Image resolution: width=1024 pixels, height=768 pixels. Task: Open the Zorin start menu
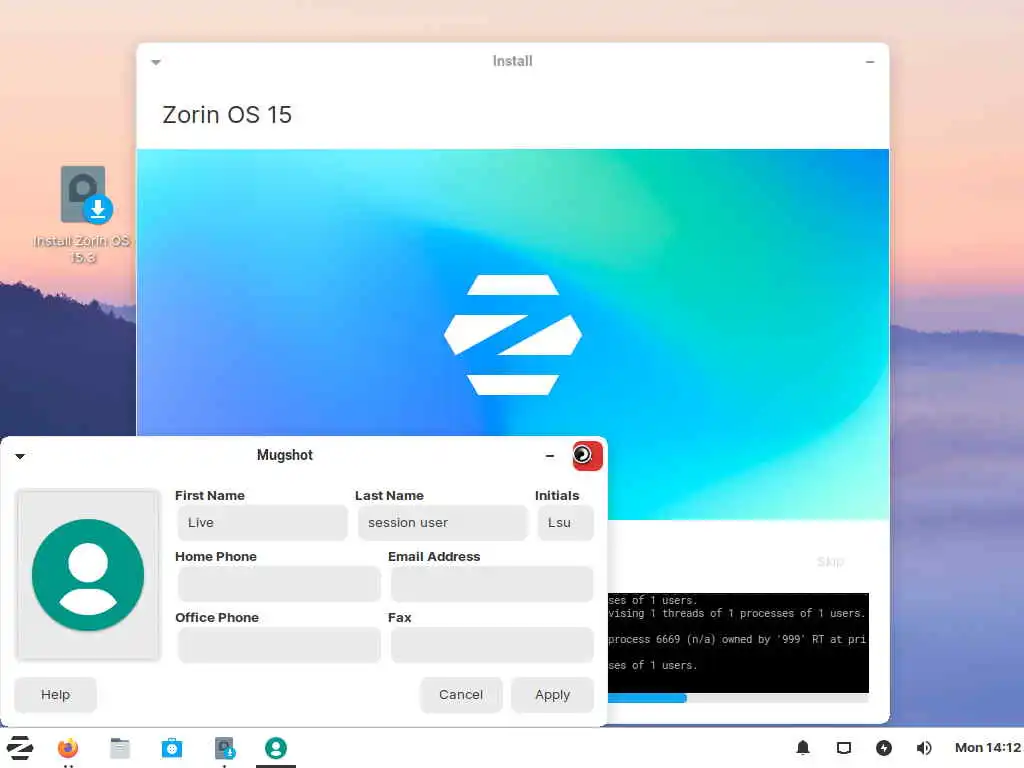[x=20, y=748]
